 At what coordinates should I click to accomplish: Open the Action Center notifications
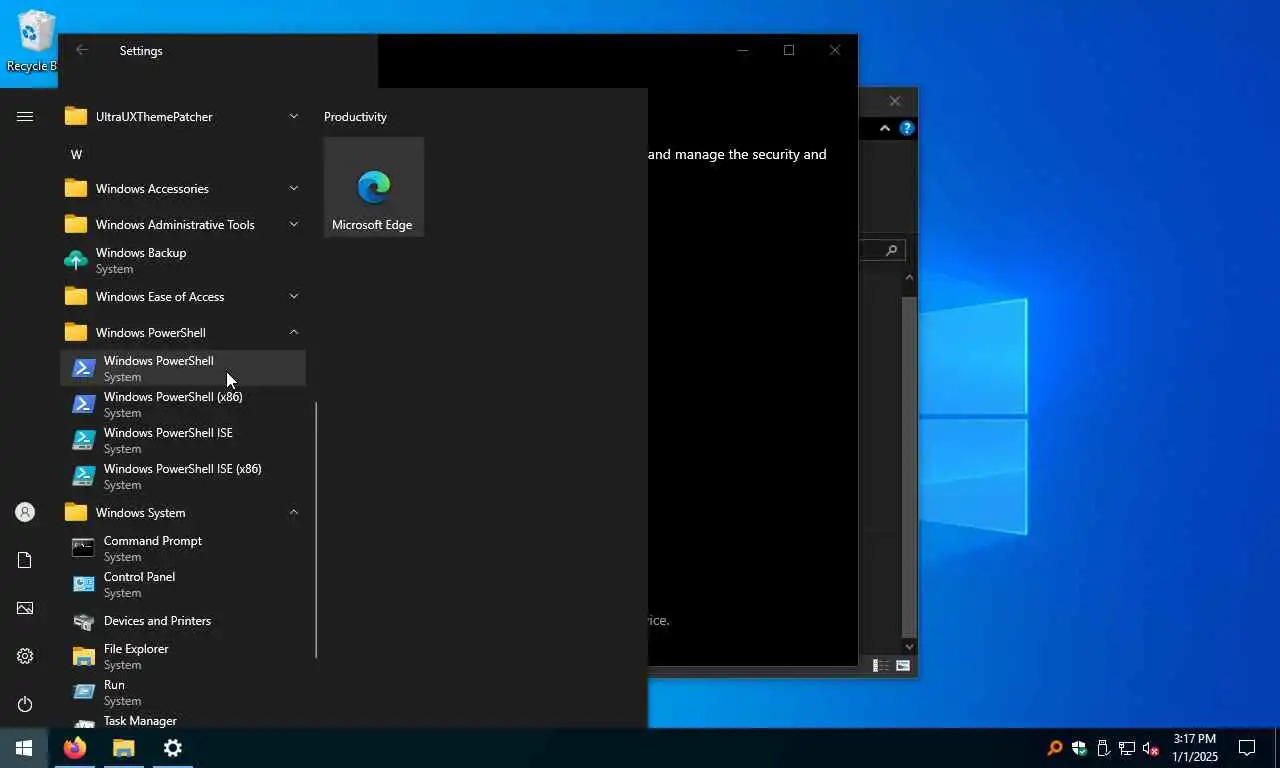[x=1247, y=748]
